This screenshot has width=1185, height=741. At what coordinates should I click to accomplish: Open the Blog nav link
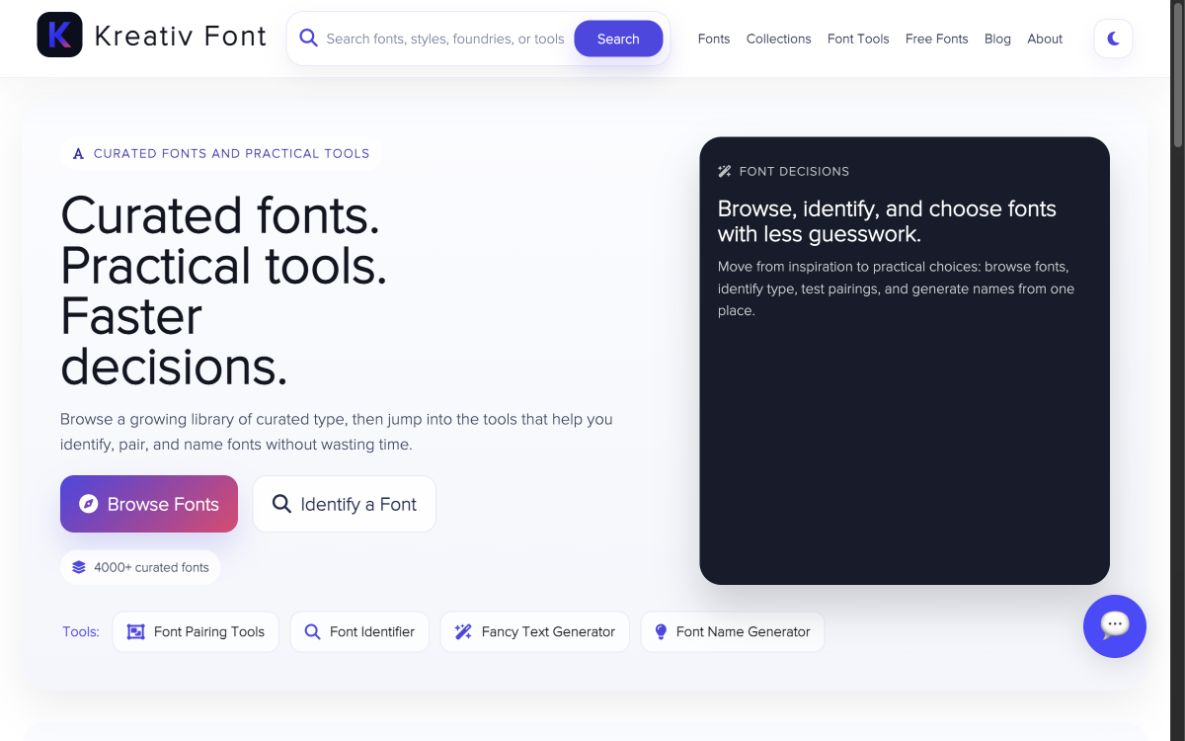[x=997, y=39]
